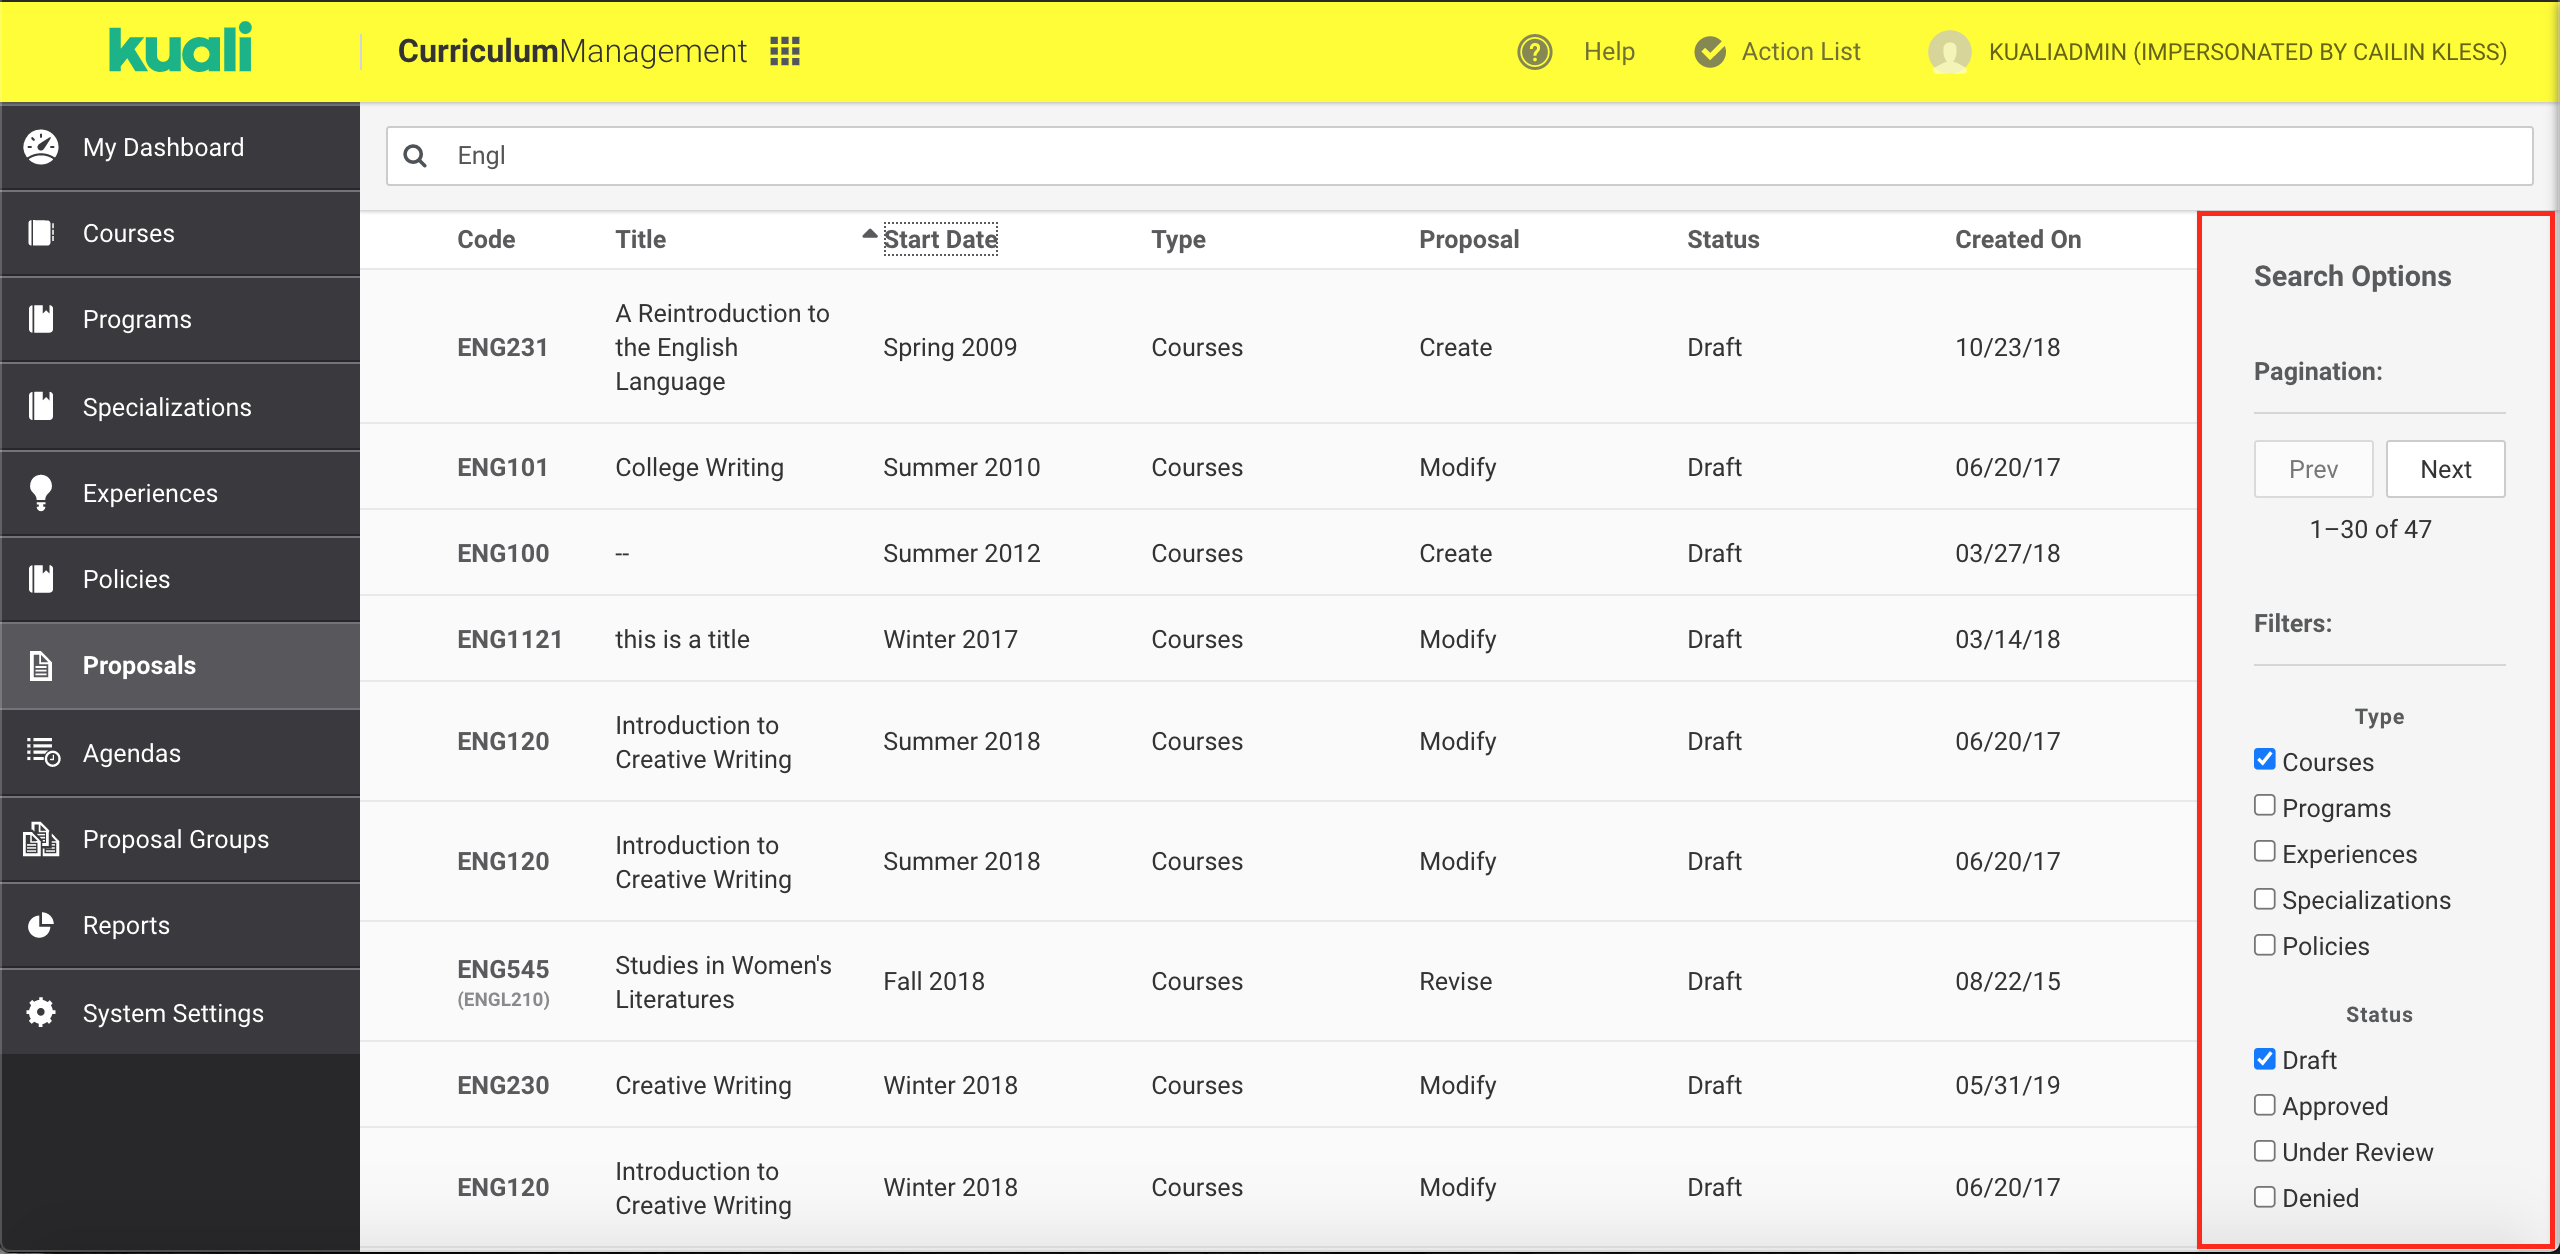Uncheck the Courses type filter
This screenshot has height=1254, width=2560.
click(x=2265, y=760)
